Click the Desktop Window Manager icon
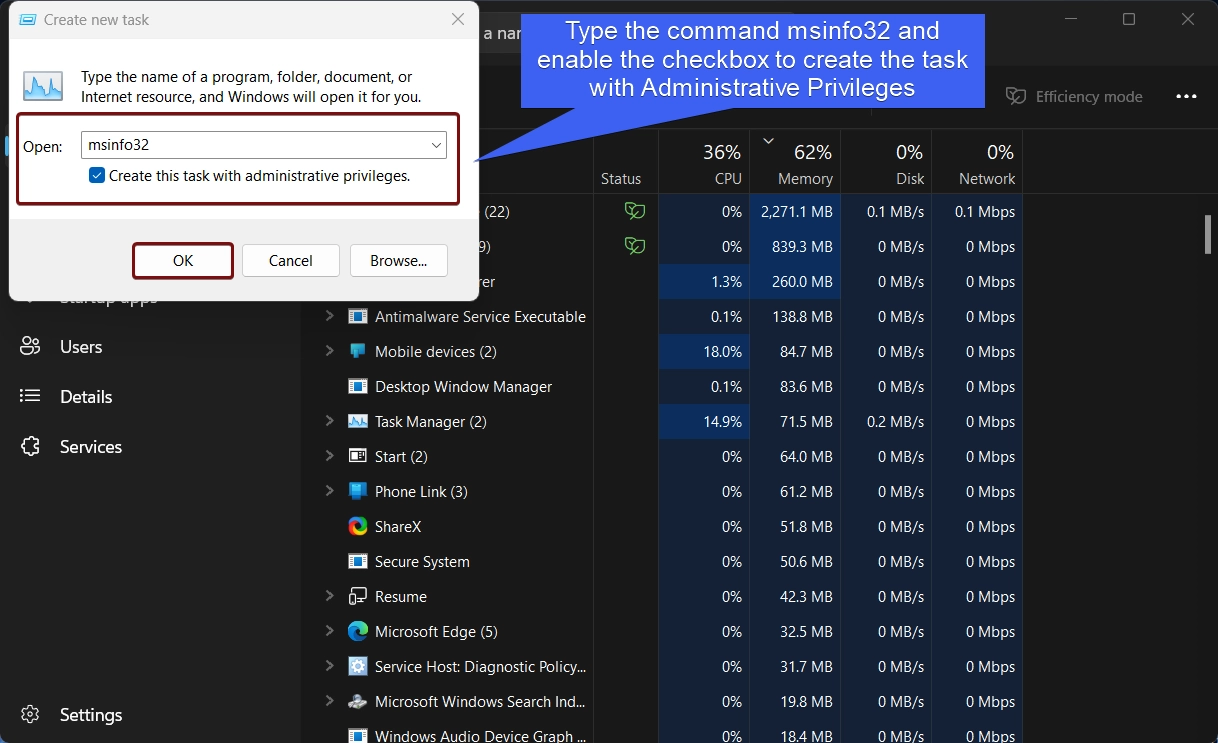Viewport: 1218px width, 743px height. pos(358,386)
